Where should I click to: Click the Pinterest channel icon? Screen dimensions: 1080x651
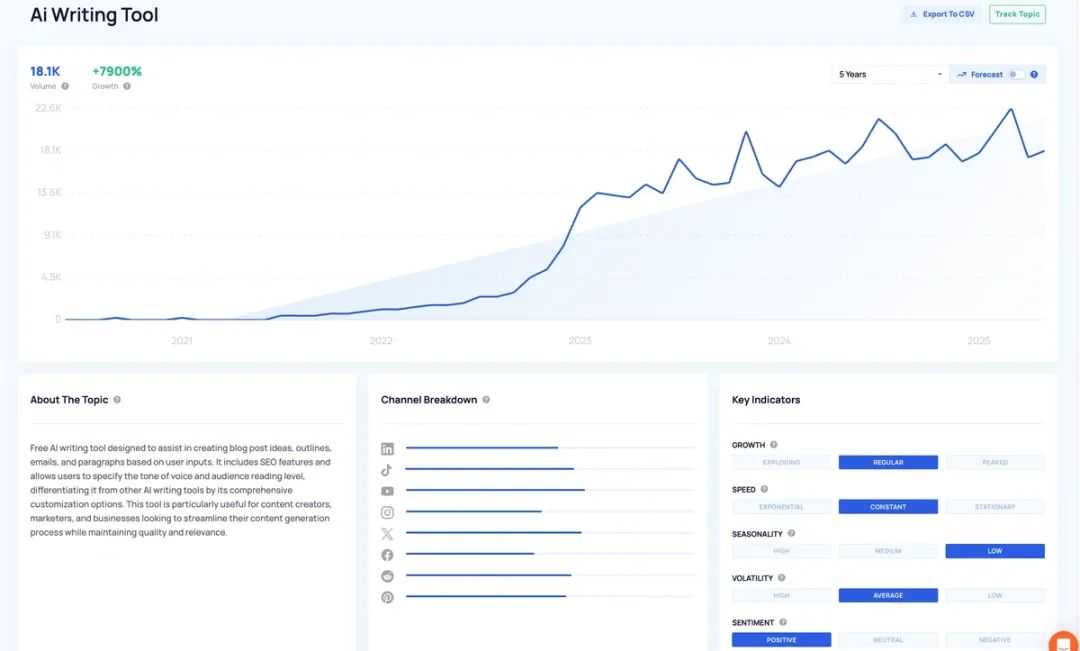387,597
